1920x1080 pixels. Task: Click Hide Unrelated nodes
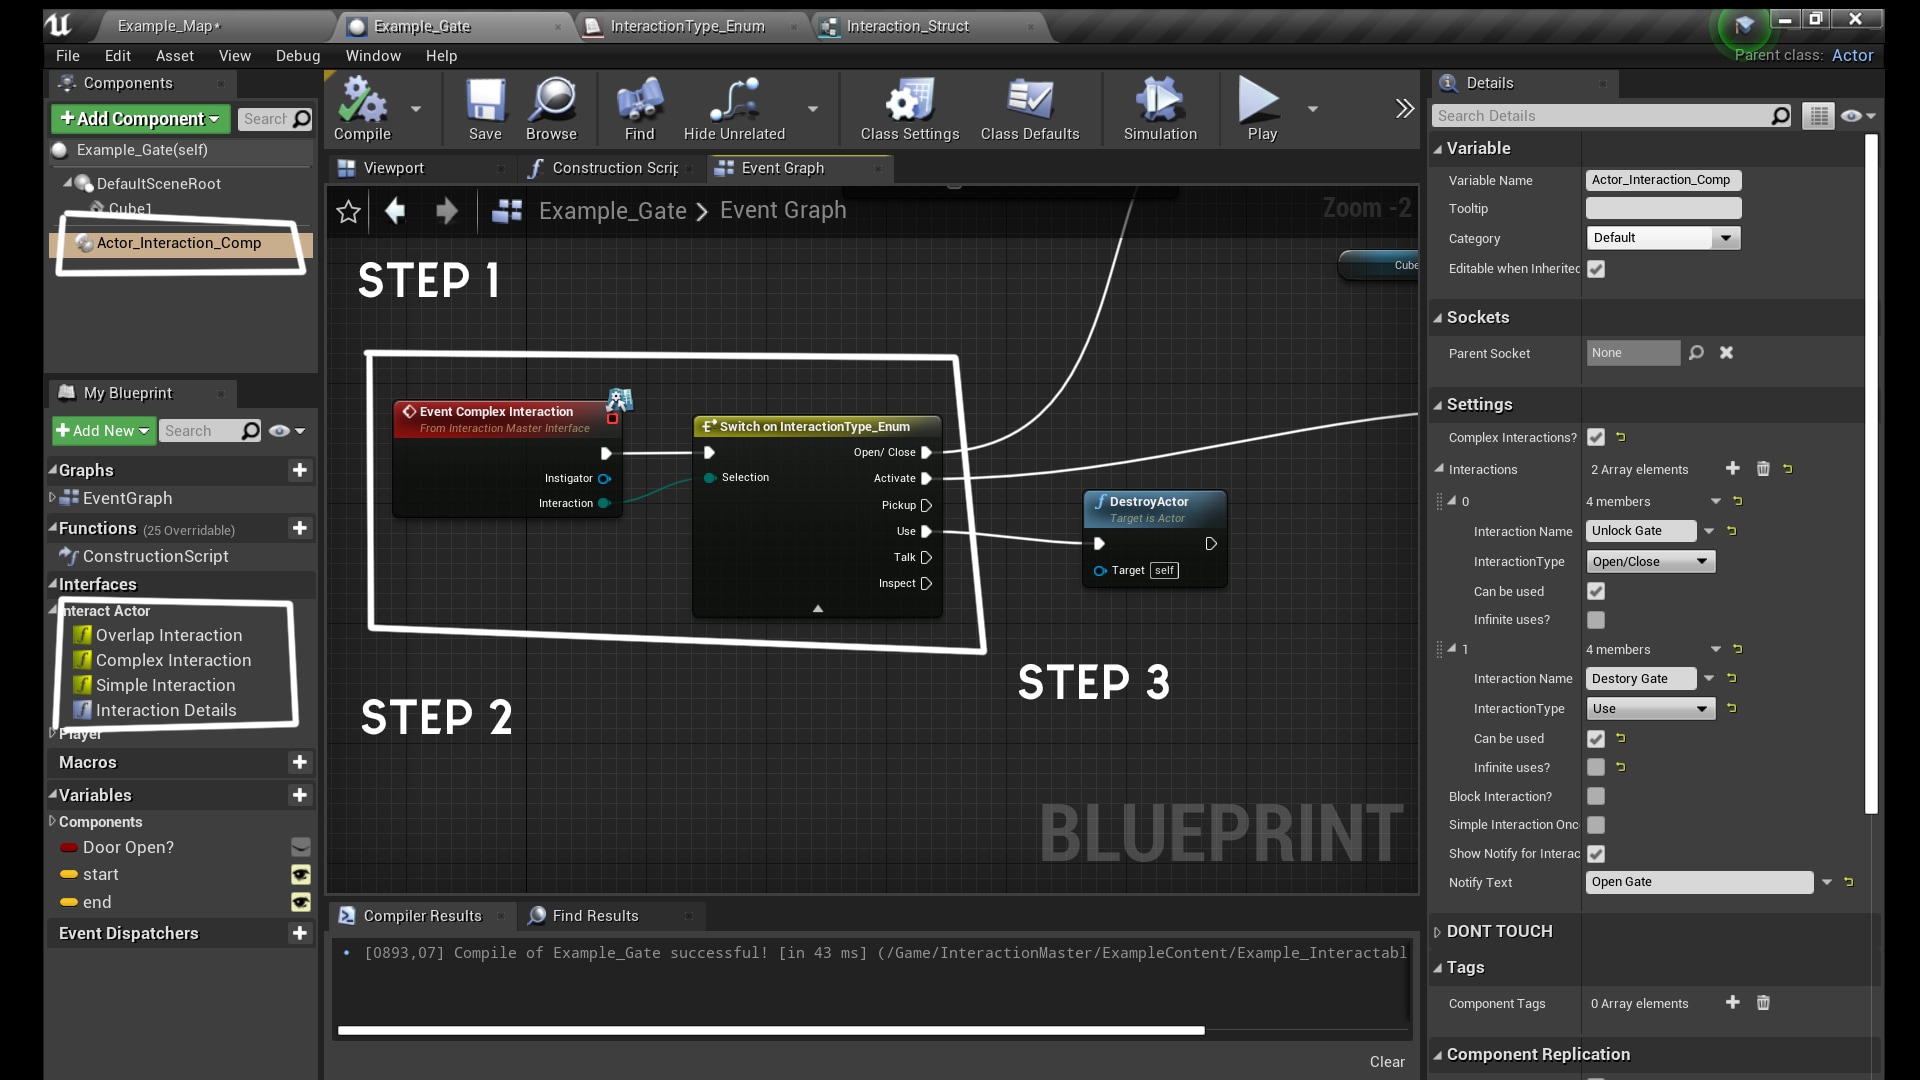pos(734,108)
